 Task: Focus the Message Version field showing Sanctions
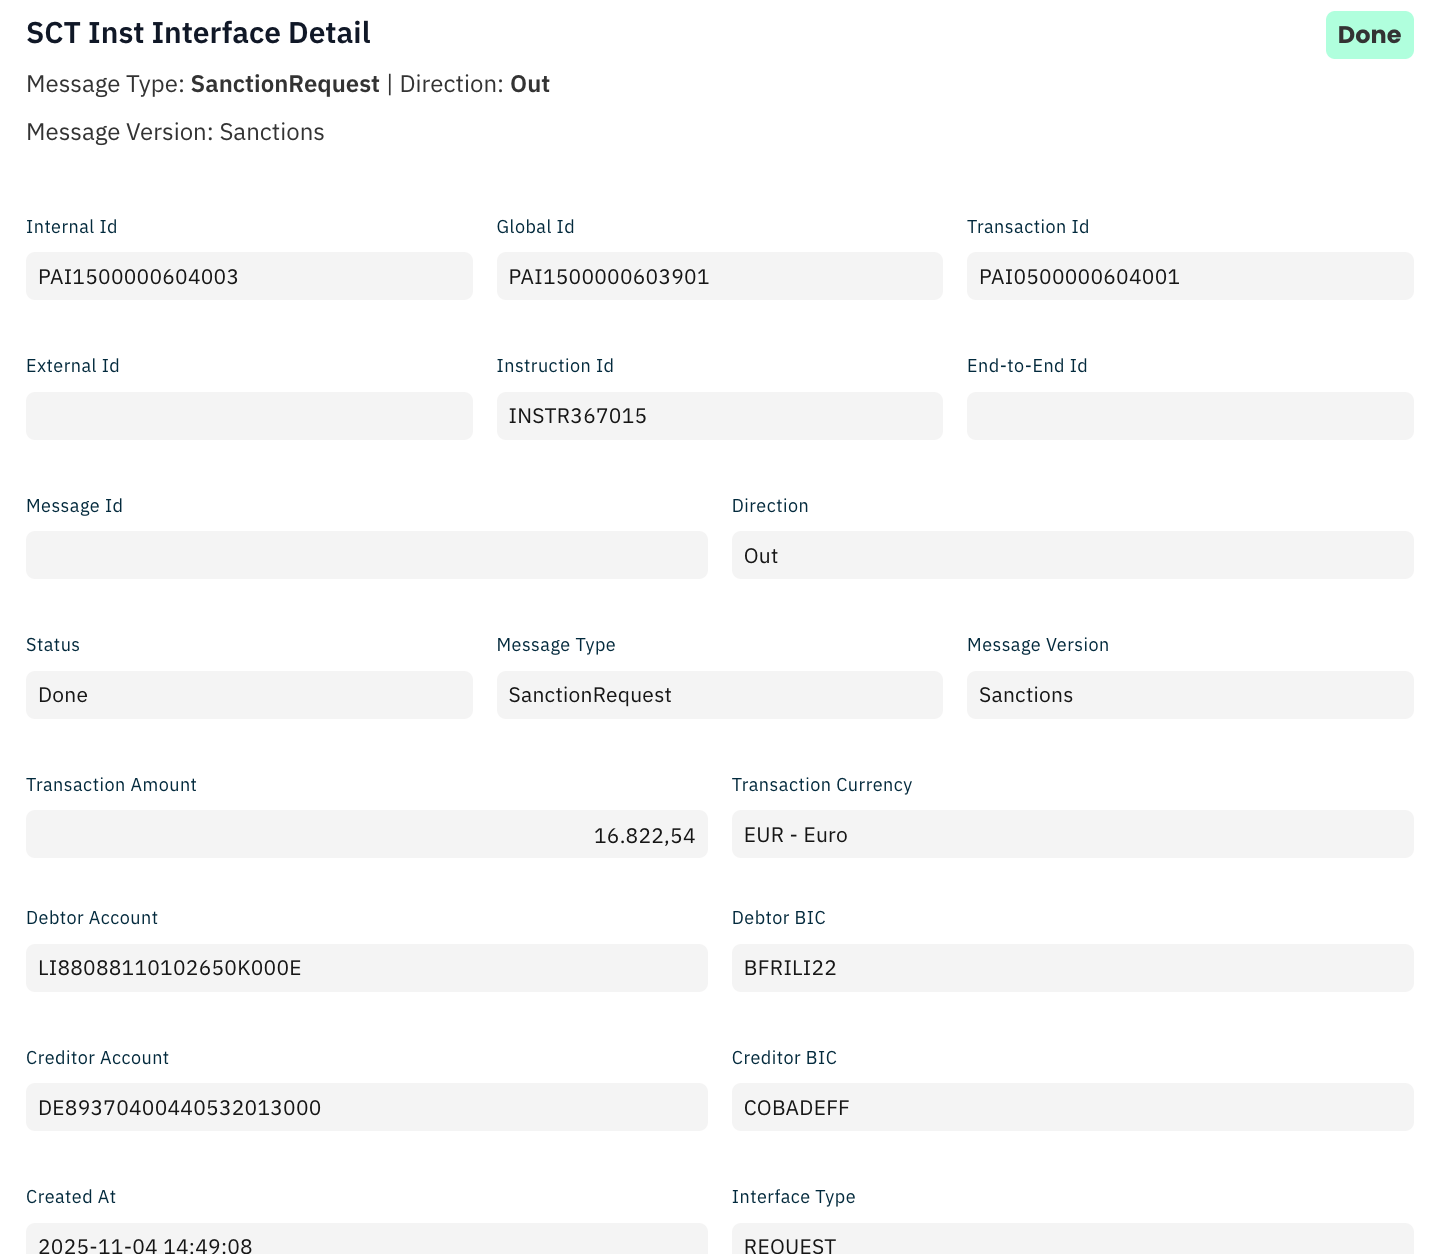pyautogui.click(x=1189, y=695)
